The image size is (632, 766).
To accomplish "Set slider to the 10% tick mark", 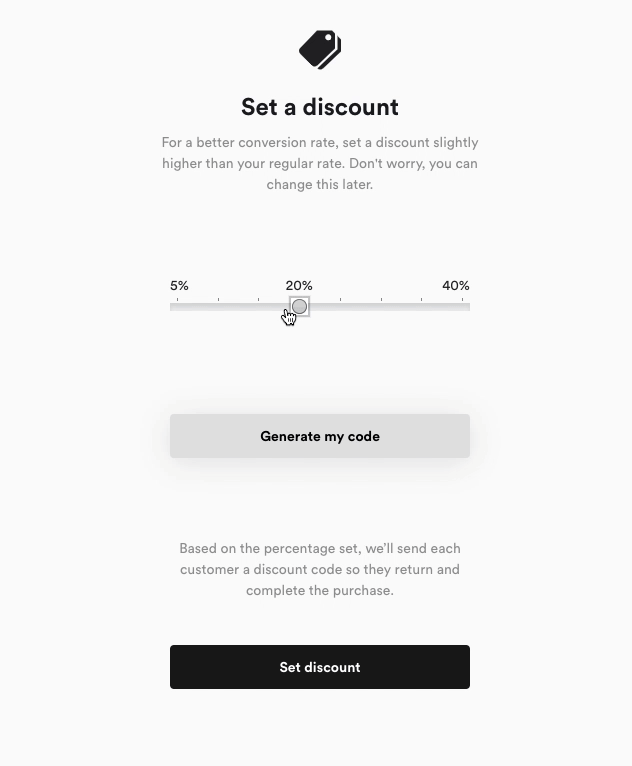I will click(x=218, y=306).
